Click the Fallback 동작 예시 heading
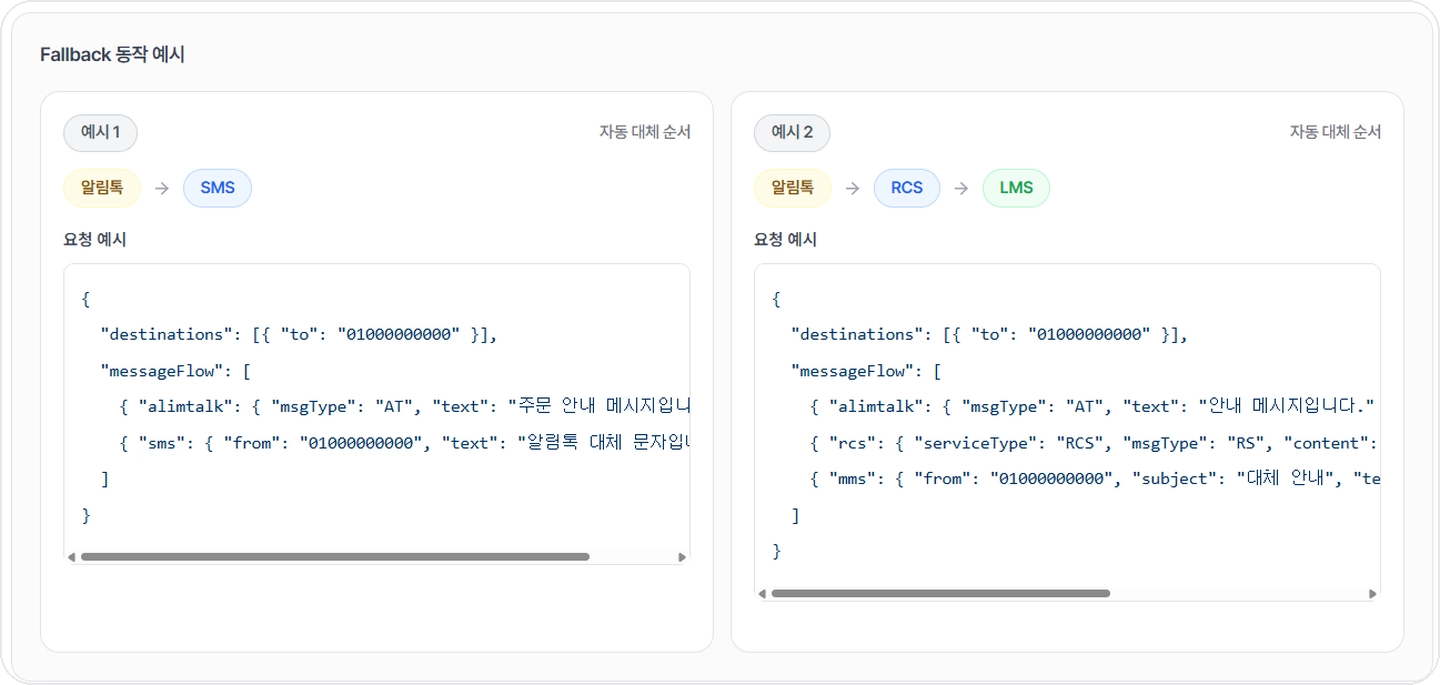This screenshot has width=1440, height=685. pos(112,55)
